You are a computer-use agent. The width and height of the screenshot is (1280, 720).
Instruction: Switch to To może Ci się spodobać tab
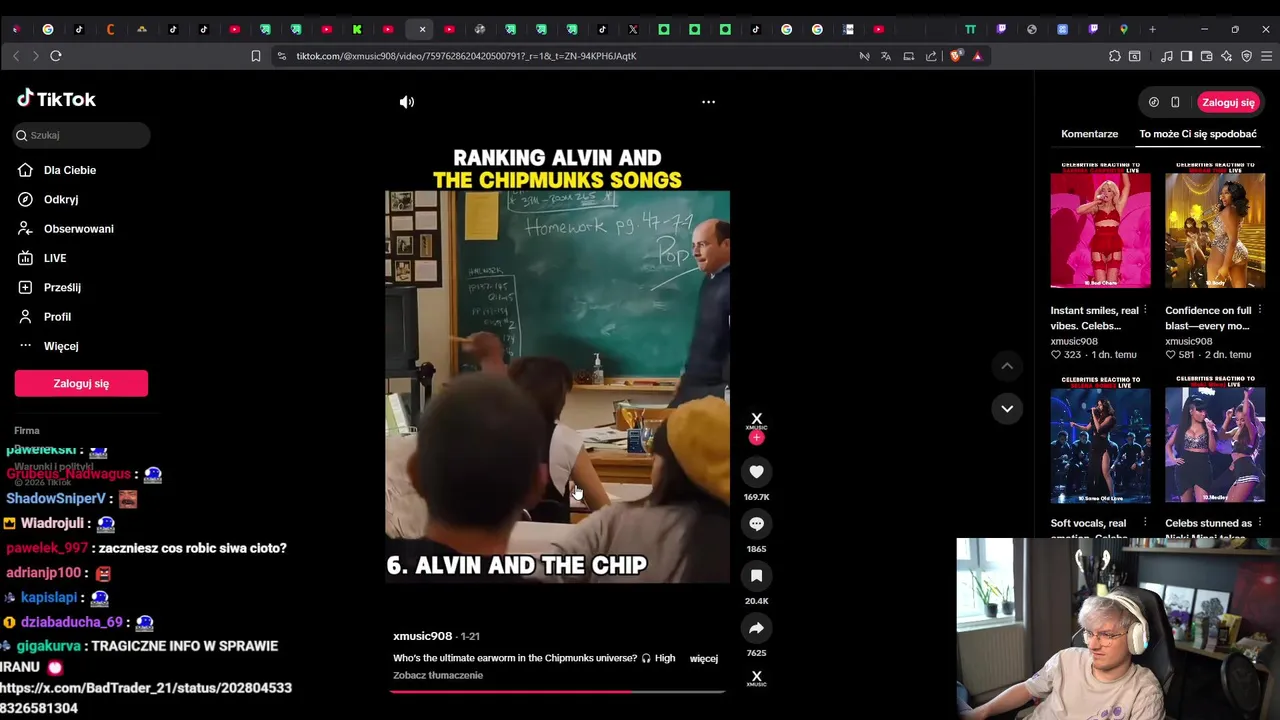click(x=1198, y=134)
